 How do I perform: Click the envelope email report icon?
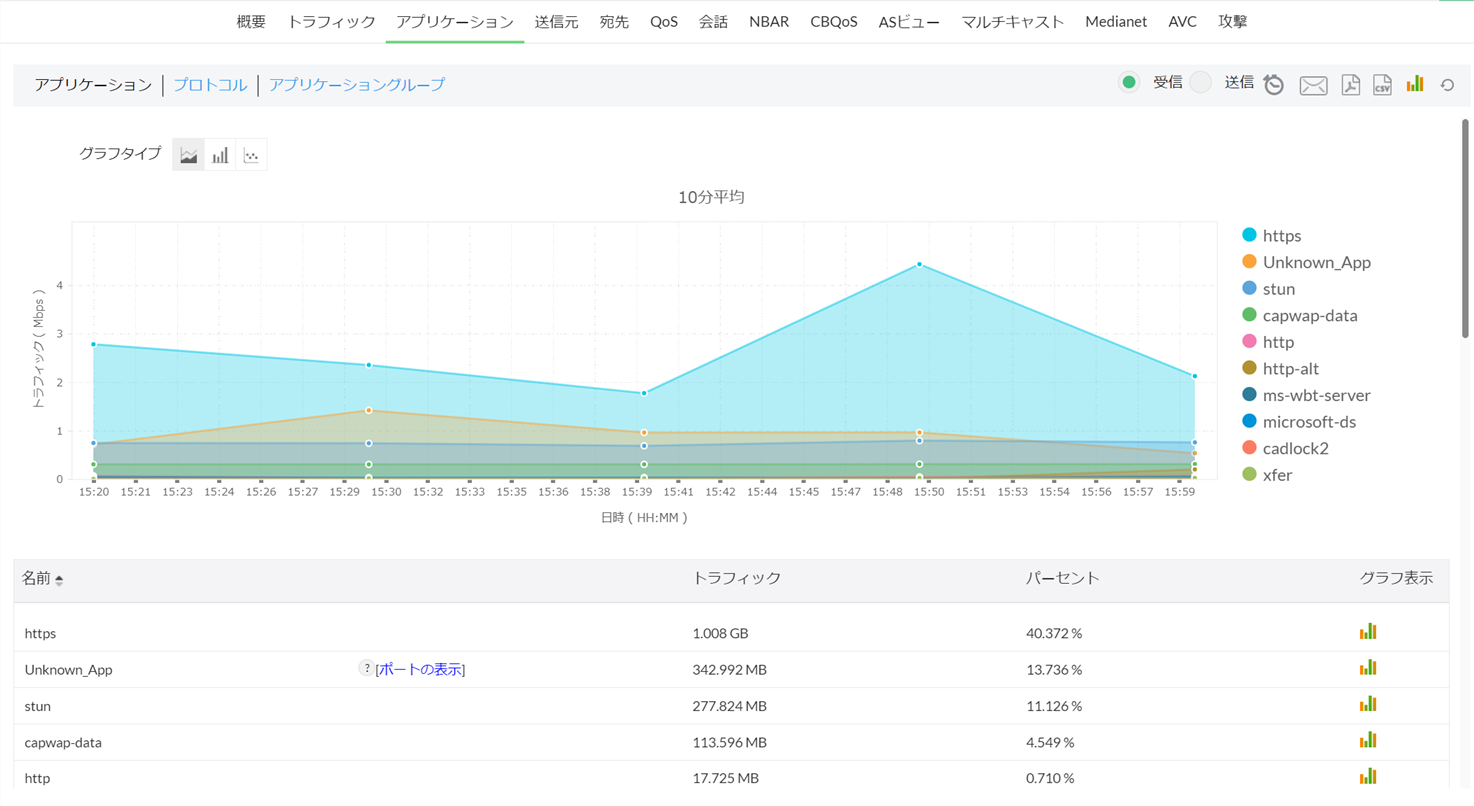[x=1313, y=86]
